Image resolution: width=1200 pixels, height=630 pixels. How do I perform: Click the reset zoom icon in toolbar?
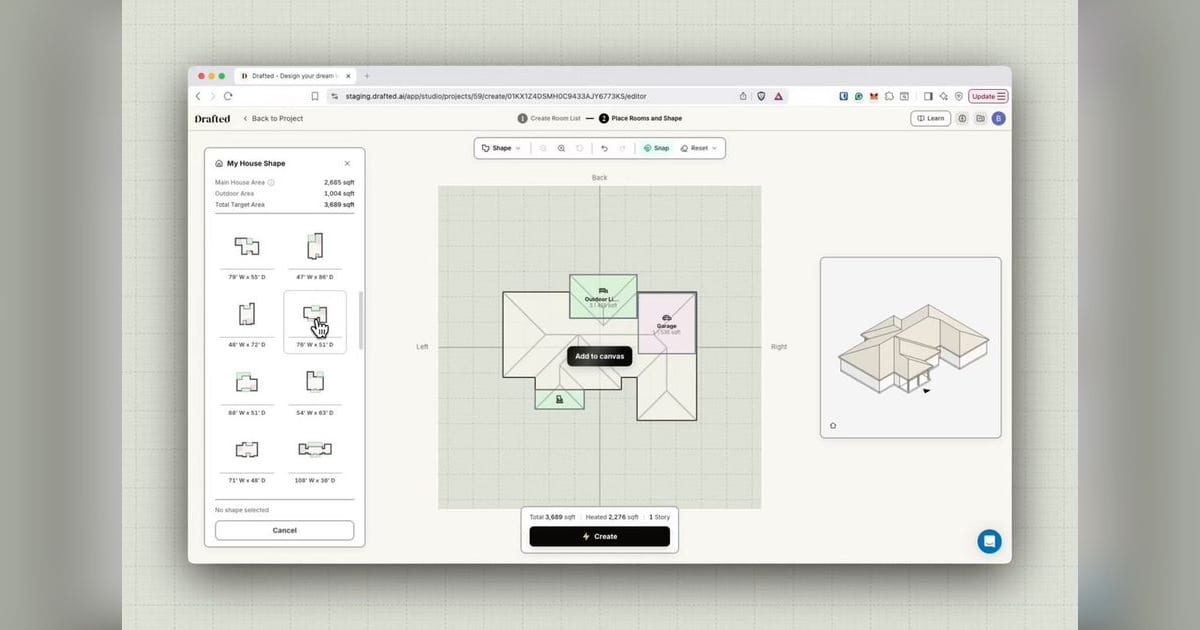tap(579, 148)
